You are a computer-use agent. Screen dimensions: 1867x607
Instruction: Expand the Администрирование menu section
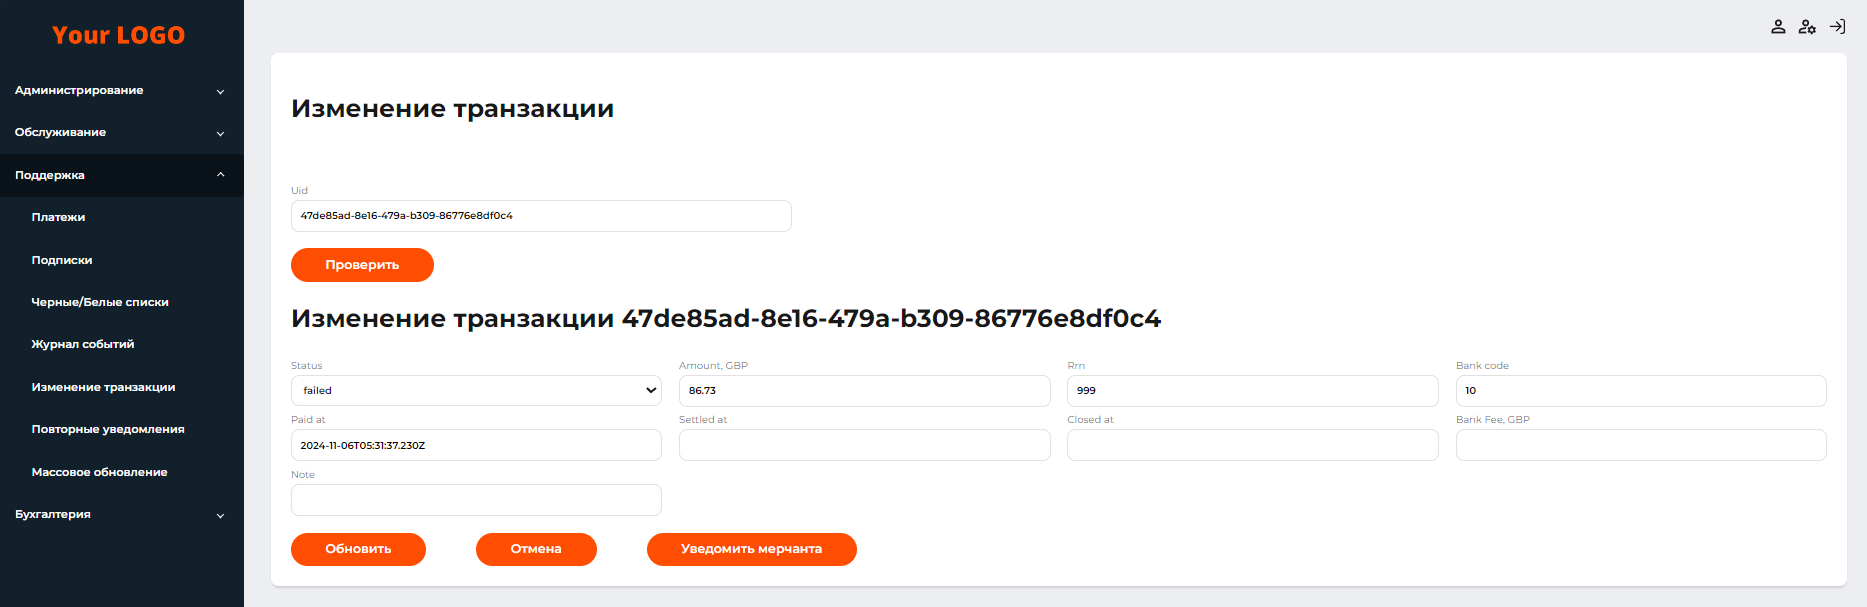tap(120, 91)
